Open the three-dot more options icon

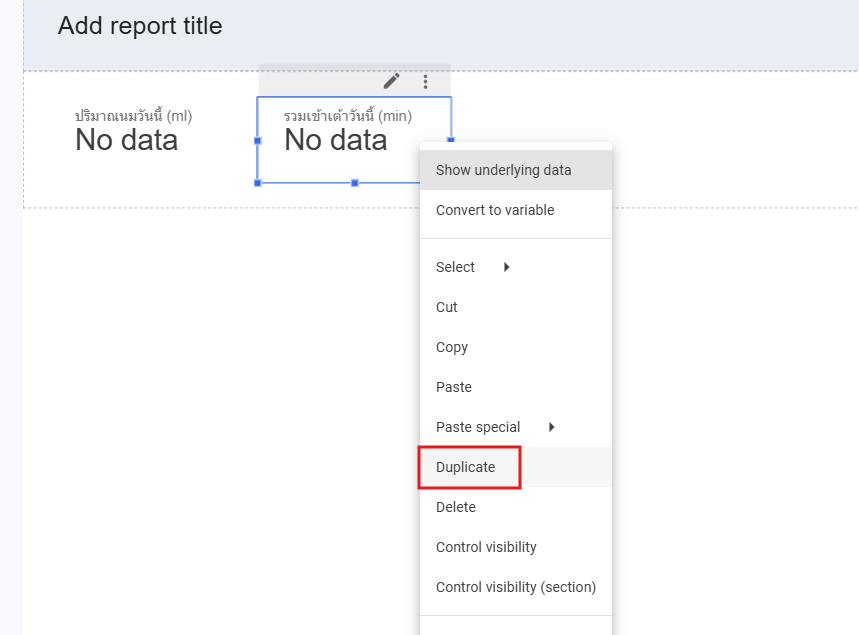[x=426, y=81]
